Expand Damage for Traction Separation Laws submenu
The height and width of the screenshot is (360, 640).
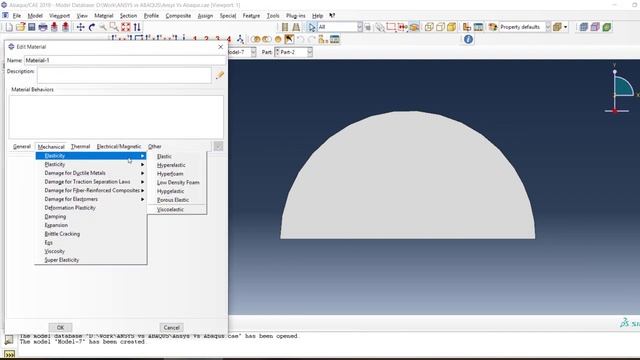click(x=91, y=182)
